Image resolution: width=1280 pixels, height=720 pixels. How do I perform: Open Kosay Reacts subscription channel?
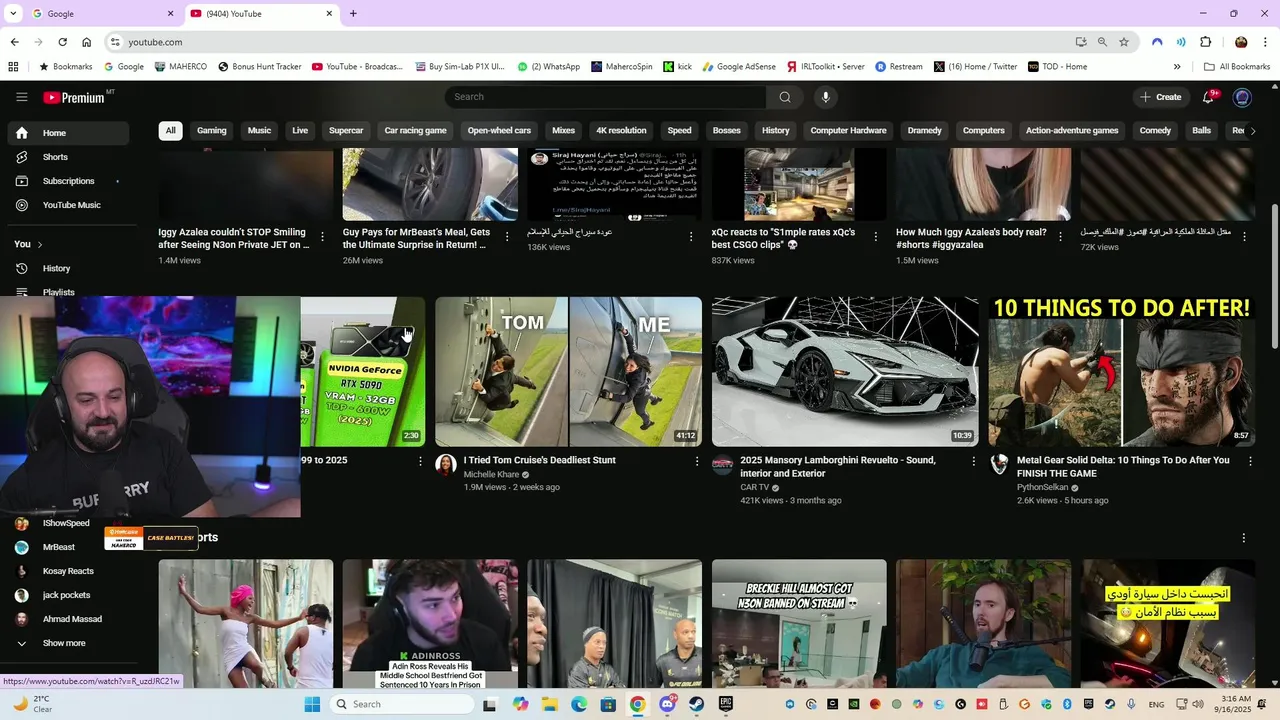click(x=68, y=571)
